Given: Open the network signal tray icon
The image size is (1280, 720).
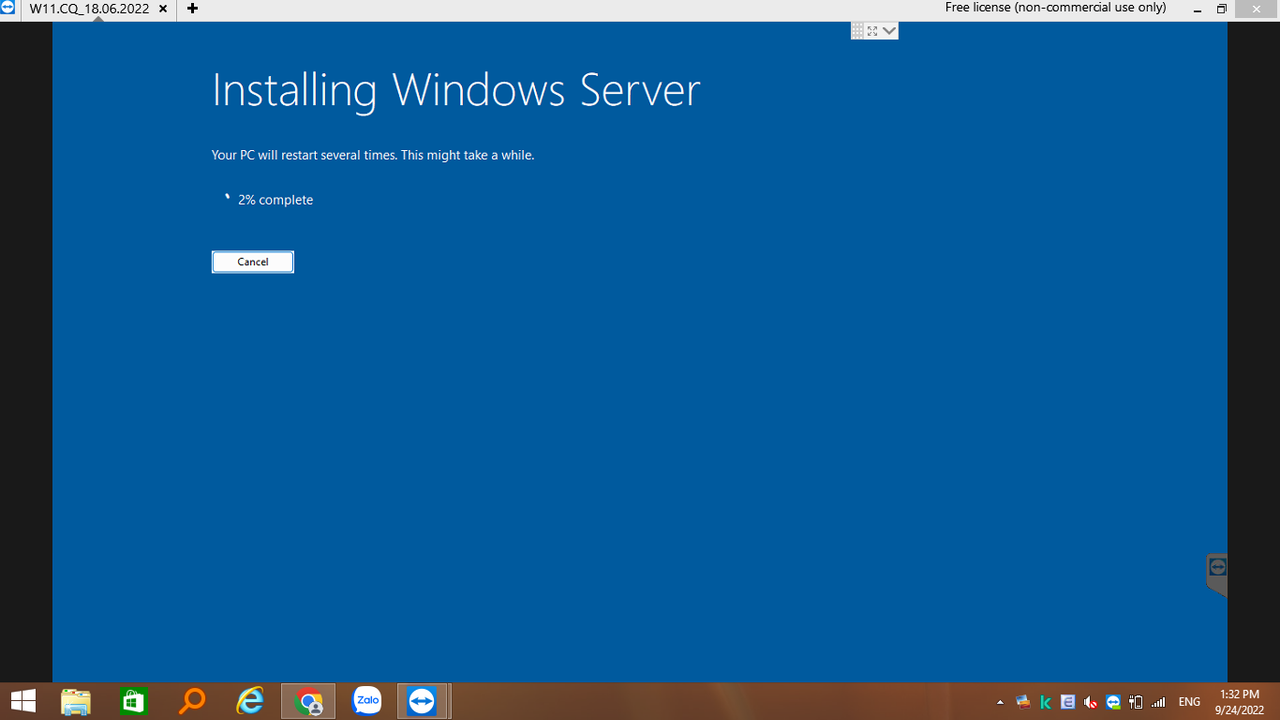Looking at the screenshot, I should [1159, 702].
